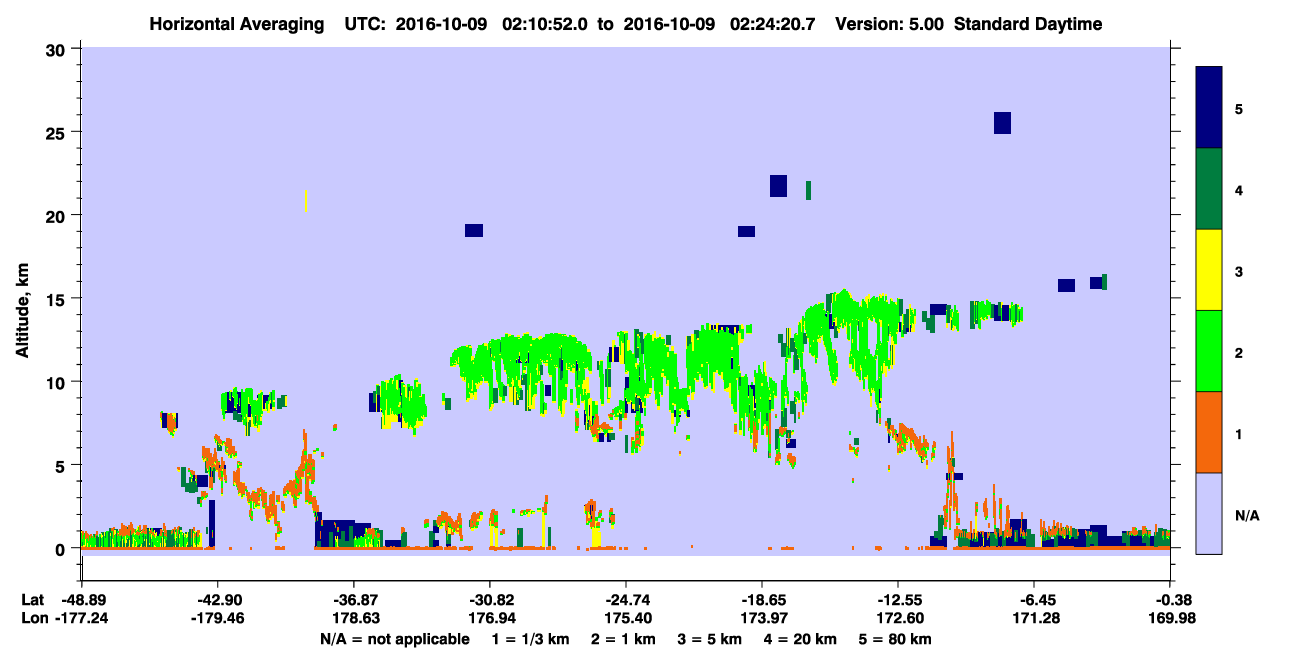Click the legend text '3 = 5 km'
1300x667 pixels.
[709, 639]
